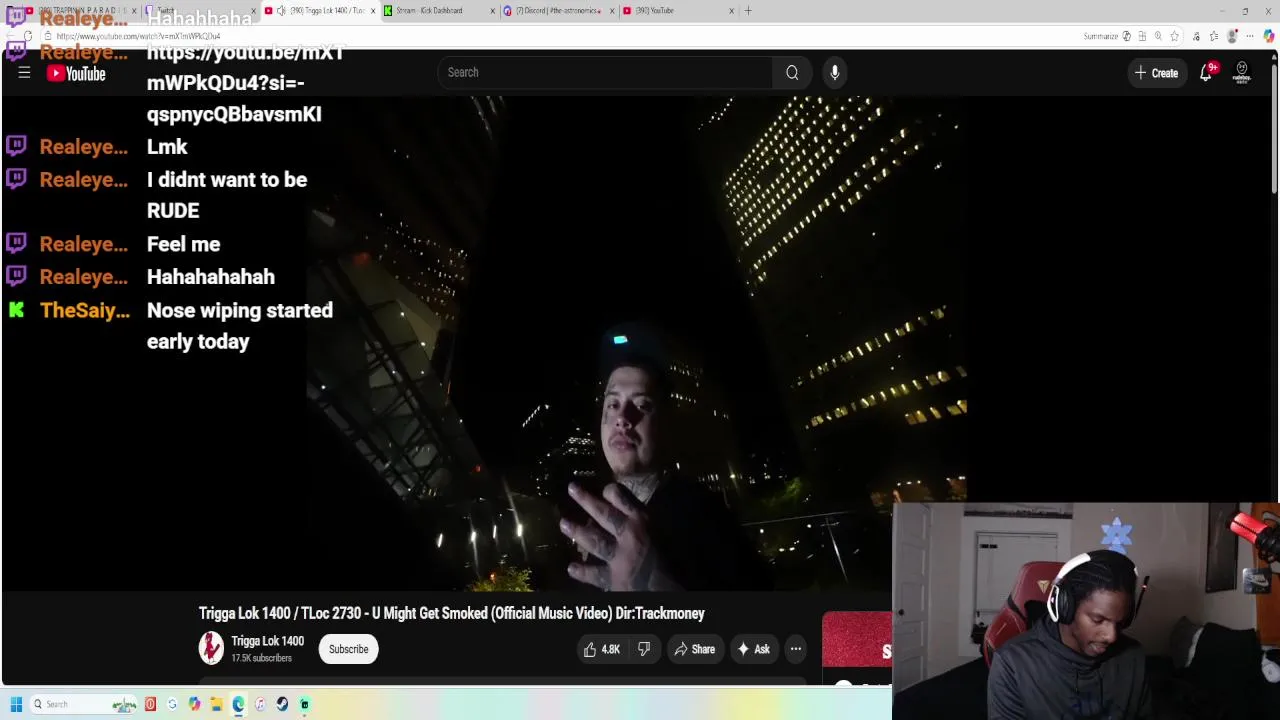Open the YouTube account avatar menu

[x=1242, y=73]
